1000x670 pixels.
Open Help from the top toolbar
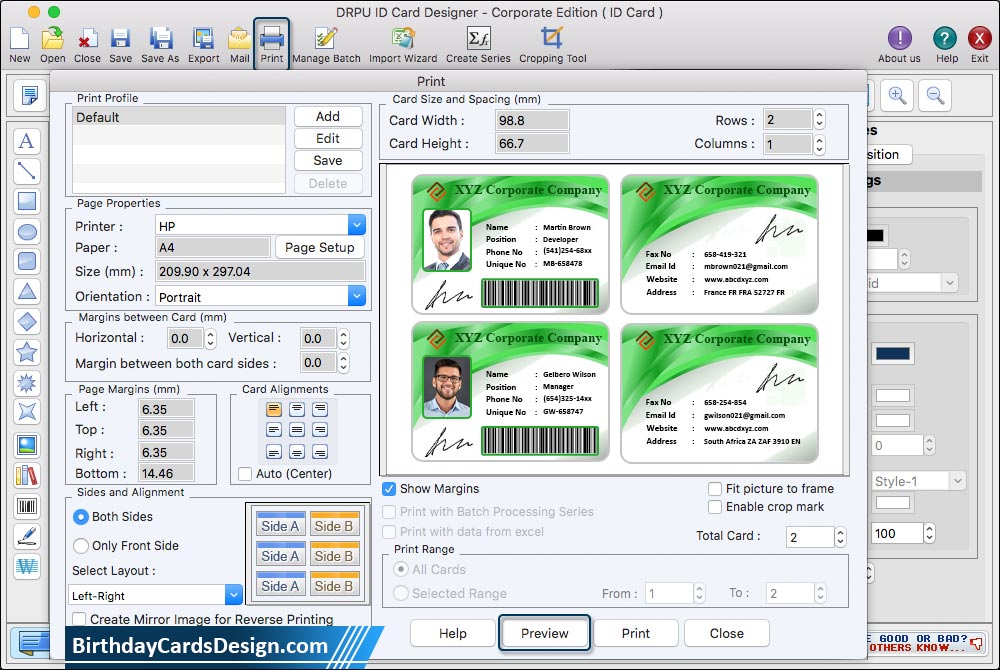(x=946, y=44)
